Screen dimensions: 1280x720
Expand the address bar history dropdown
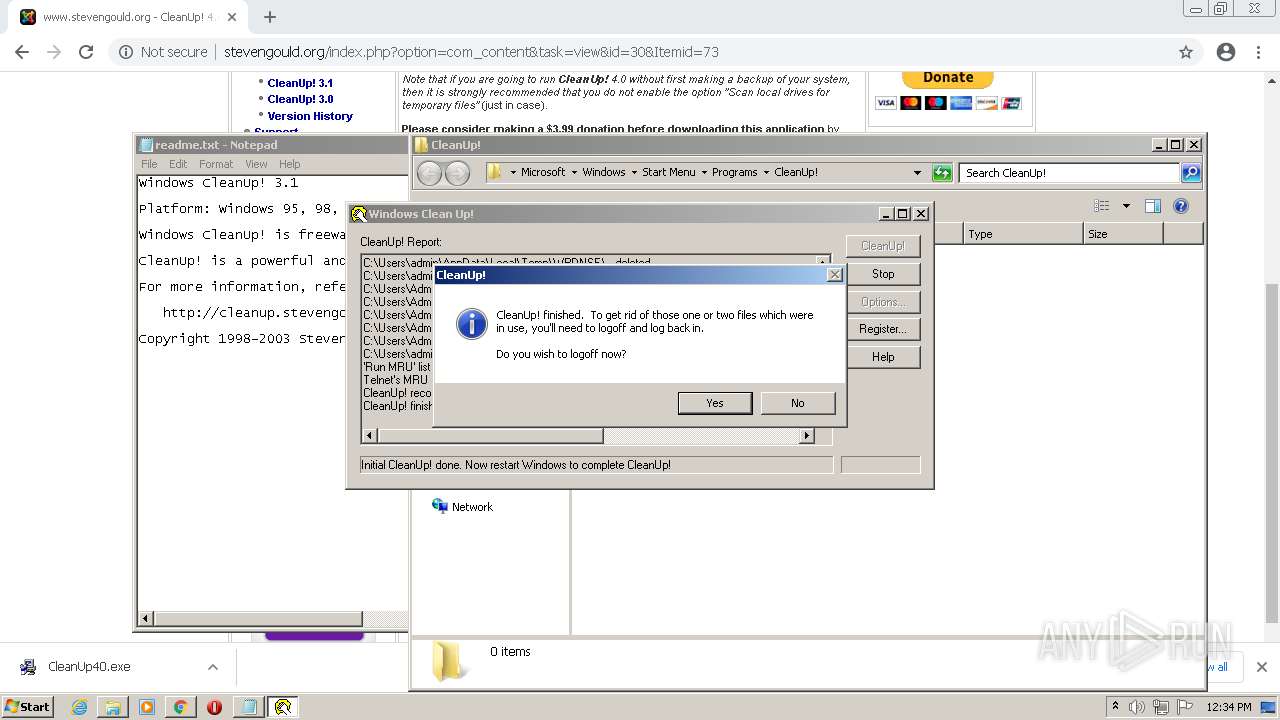[x=917, y=173]
